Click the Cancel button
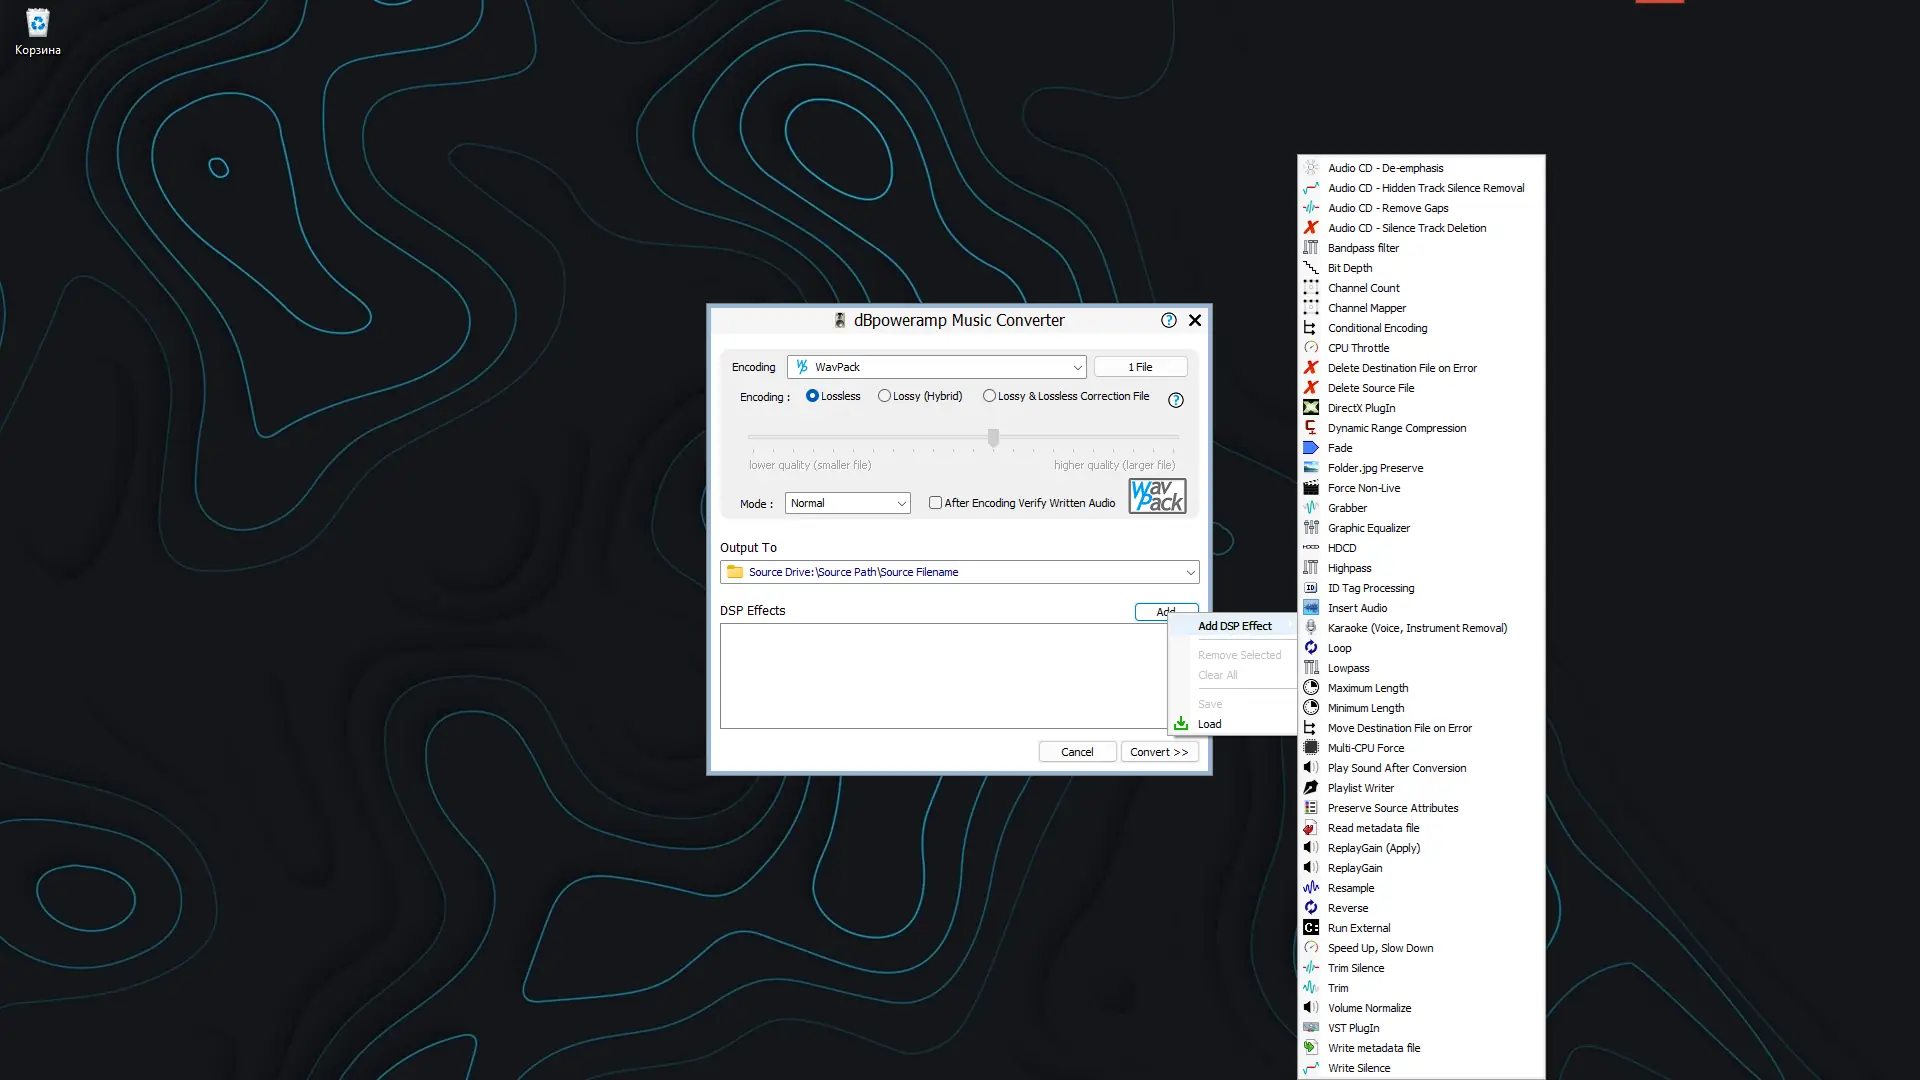 click(1077, 752)
